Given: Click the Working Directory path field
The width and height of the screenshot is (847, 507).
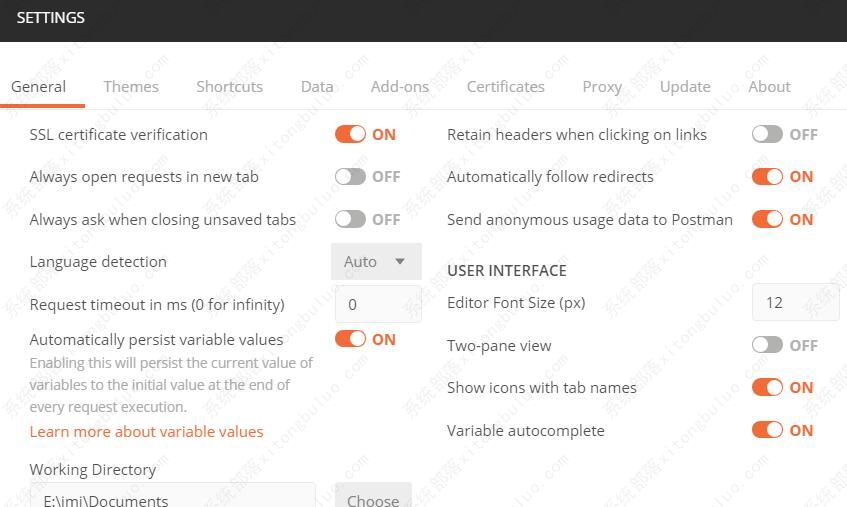Looking at the screenshot, I should pos(172,495).
